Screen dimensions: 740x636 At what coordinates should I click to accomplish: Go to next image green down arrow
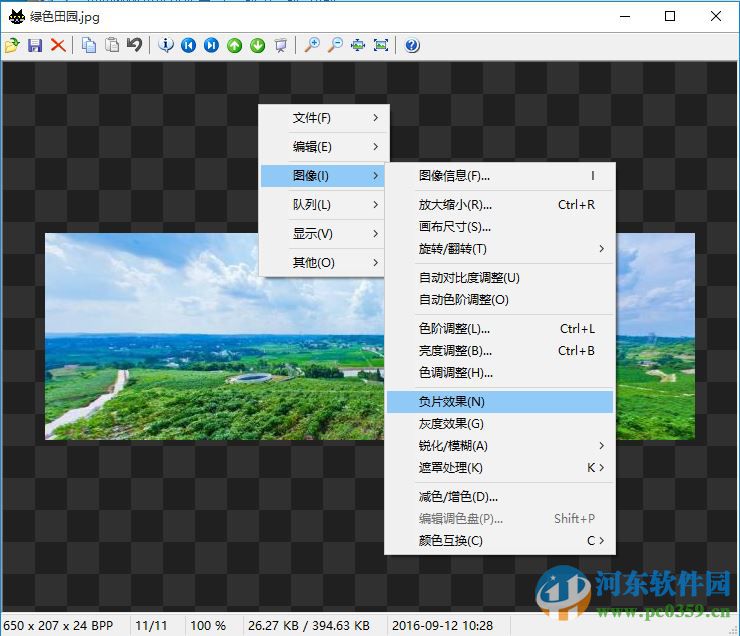point(258,45)
